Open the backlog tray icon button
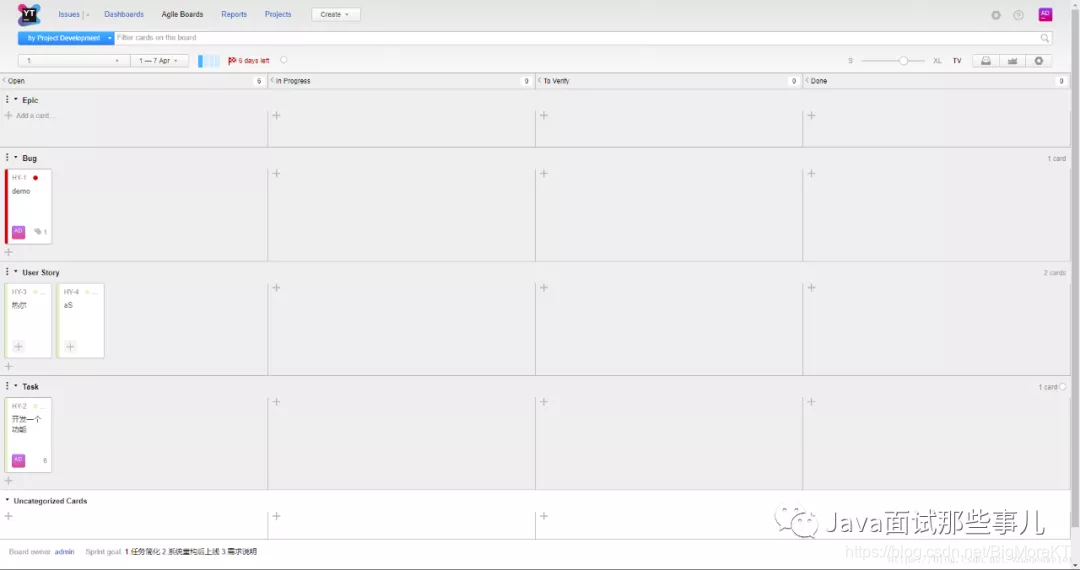The width and height of the screenshot is (1080, 570). tap(986, 61)
